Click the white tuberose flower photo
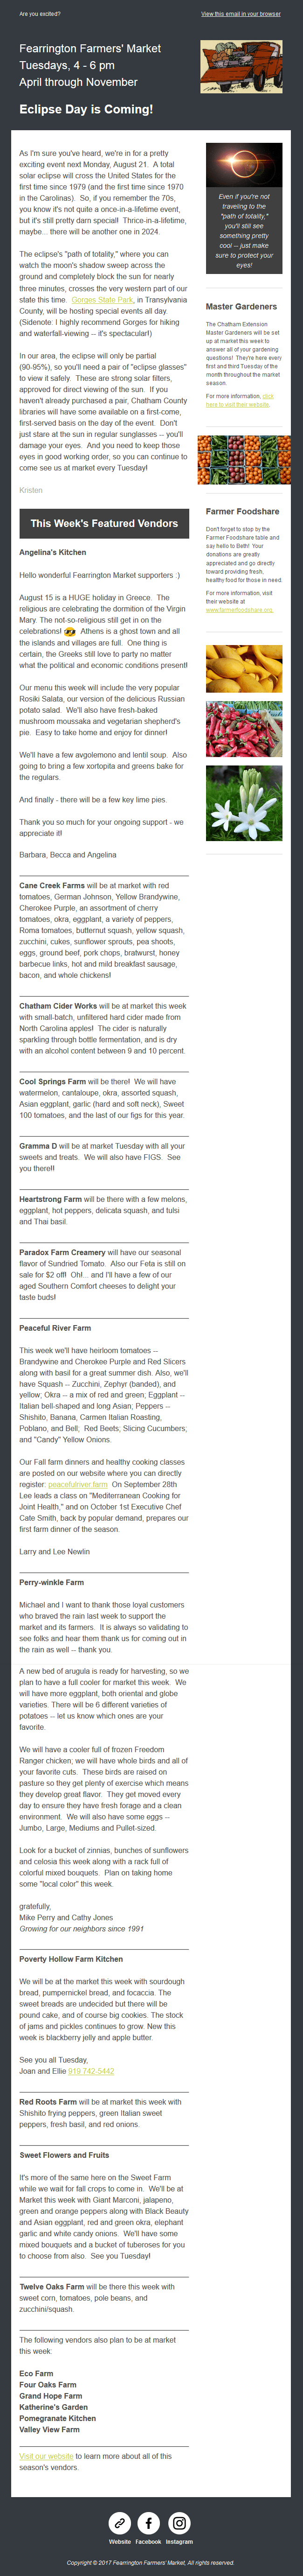The image size is (303, 2576). 244,802
